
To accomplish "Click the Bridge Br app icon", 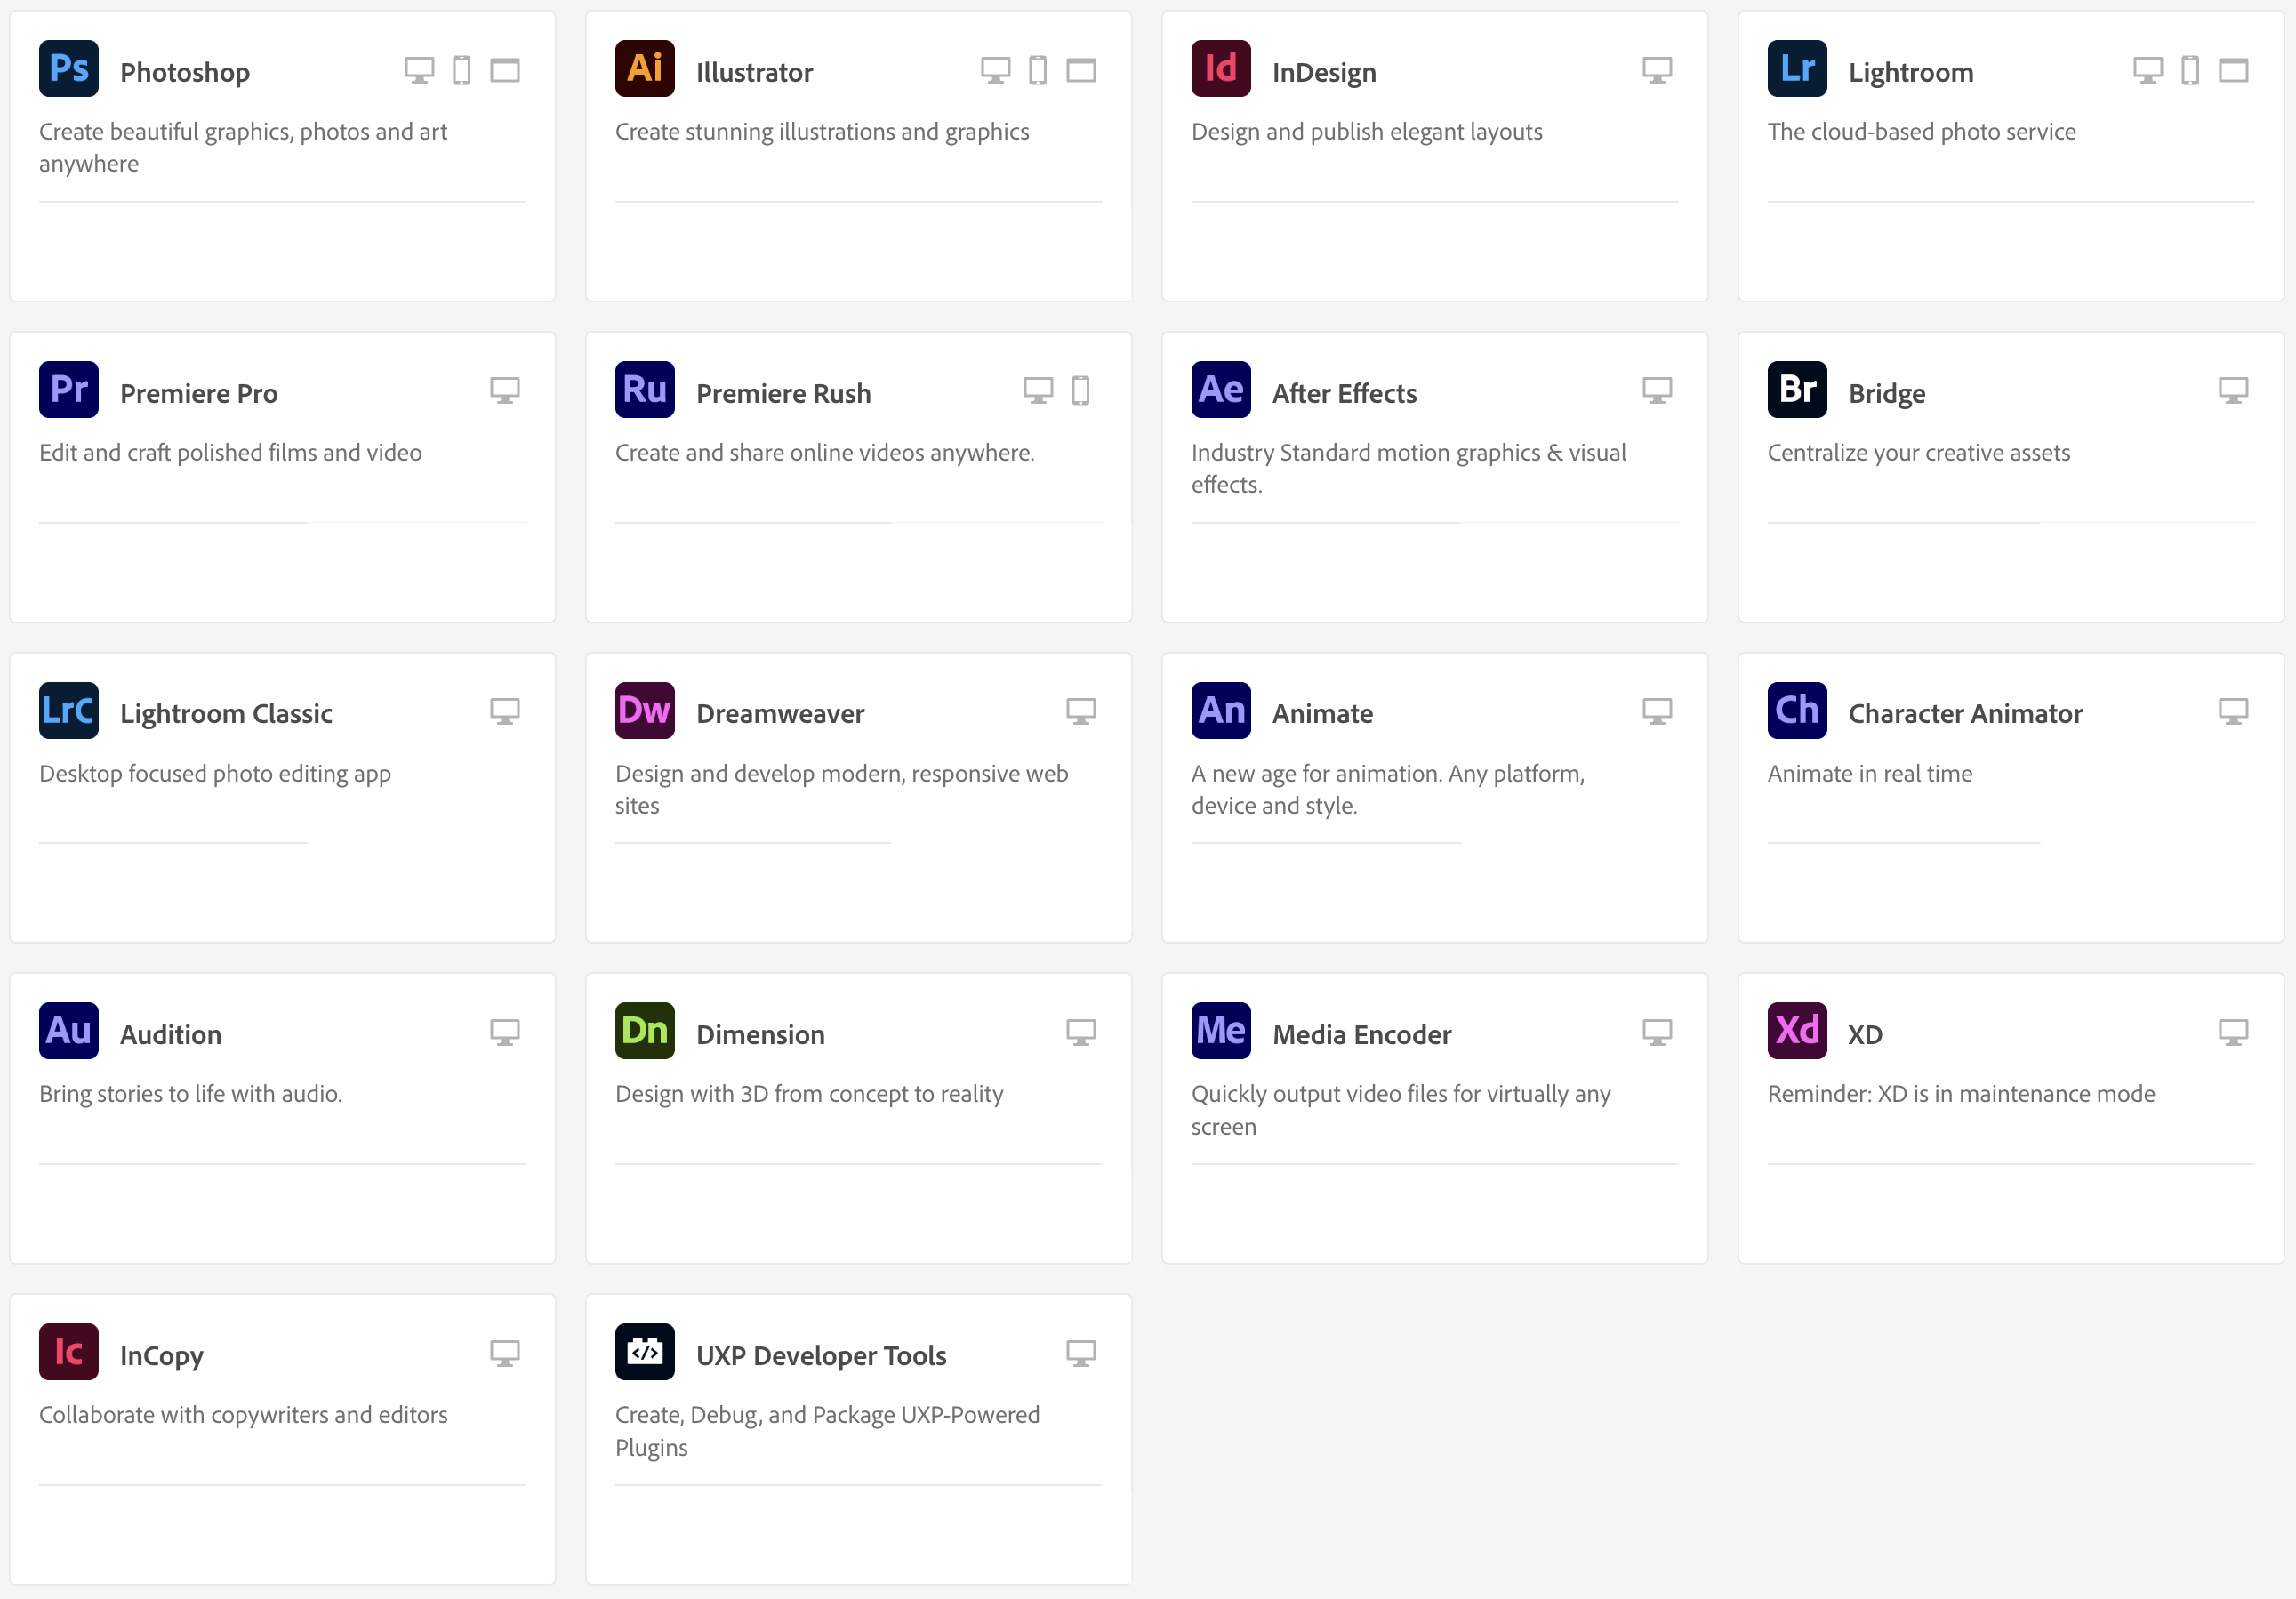I will pos(1797,390).
